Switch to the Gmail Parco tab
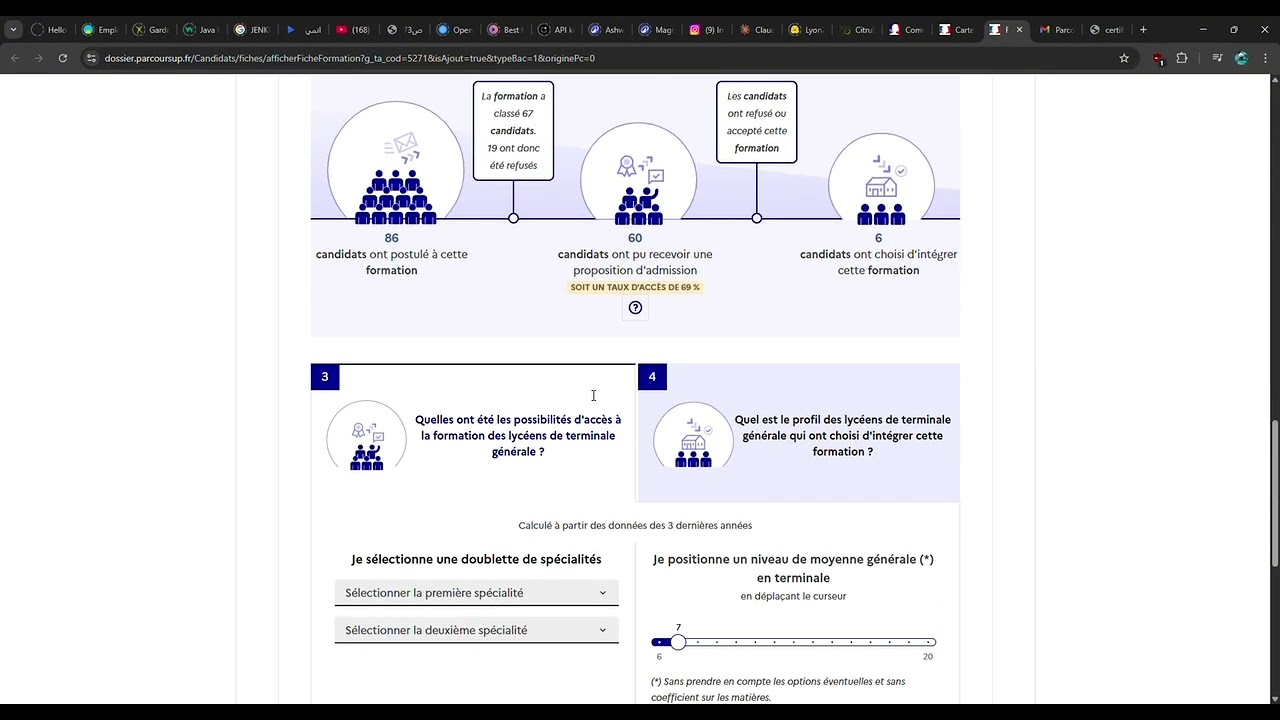Viewport: 1280px width, 720px height. 1057,30
